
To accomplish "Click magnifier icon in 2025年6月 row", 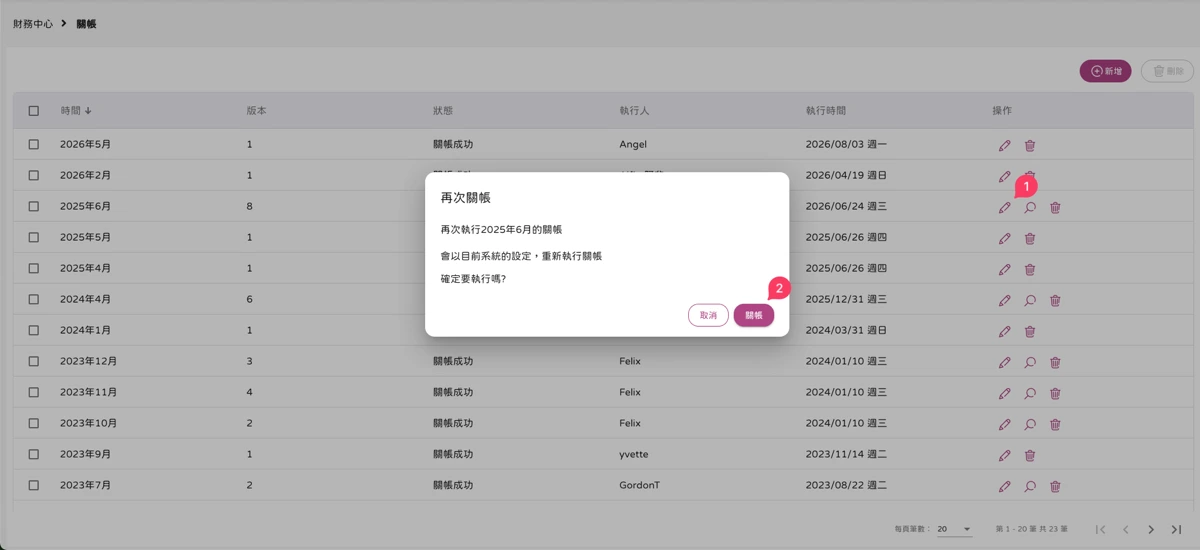I will 1030,207.
